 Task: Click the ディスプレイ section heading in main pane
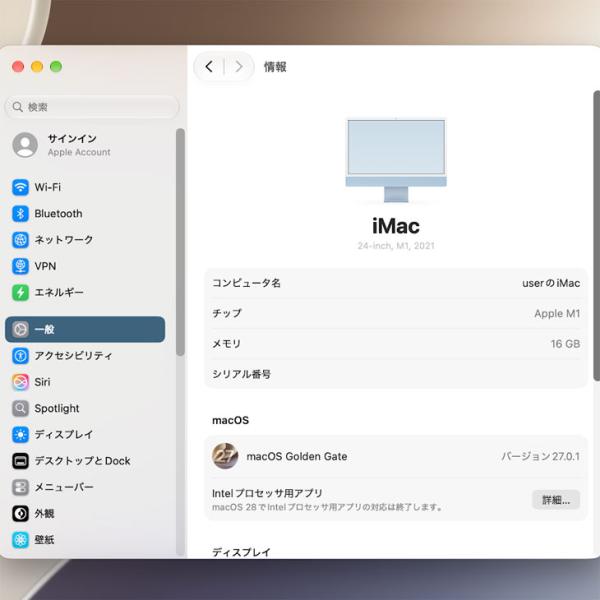pos(241,552)
